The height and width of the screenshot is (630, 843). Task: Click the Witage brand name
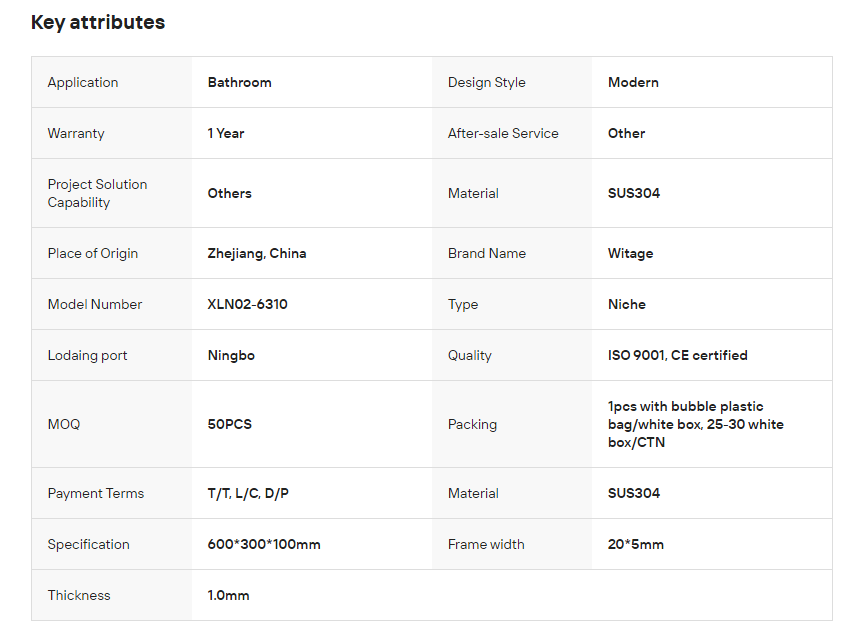coord(630,253)
